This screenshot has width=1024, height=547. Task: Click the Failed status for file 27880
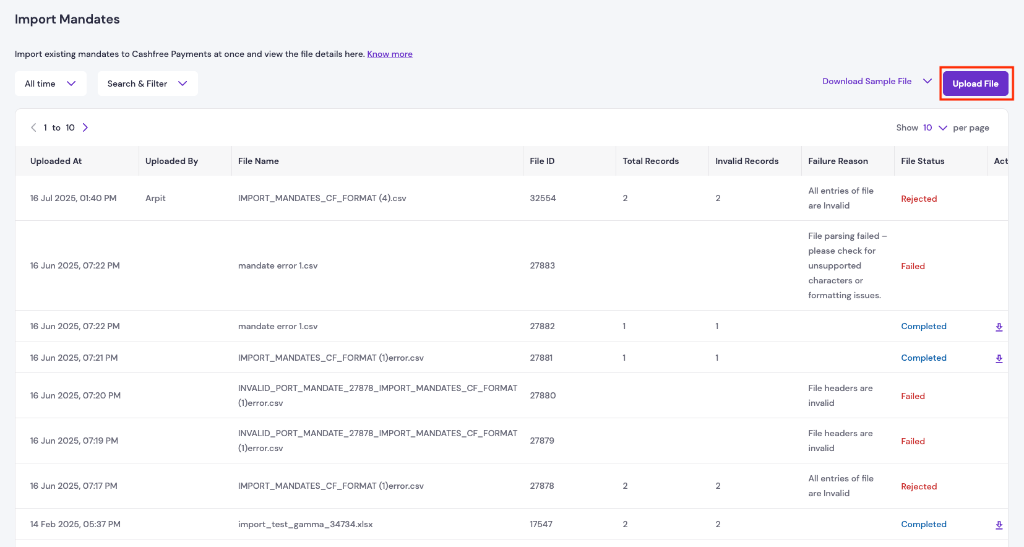click(913, 396)
